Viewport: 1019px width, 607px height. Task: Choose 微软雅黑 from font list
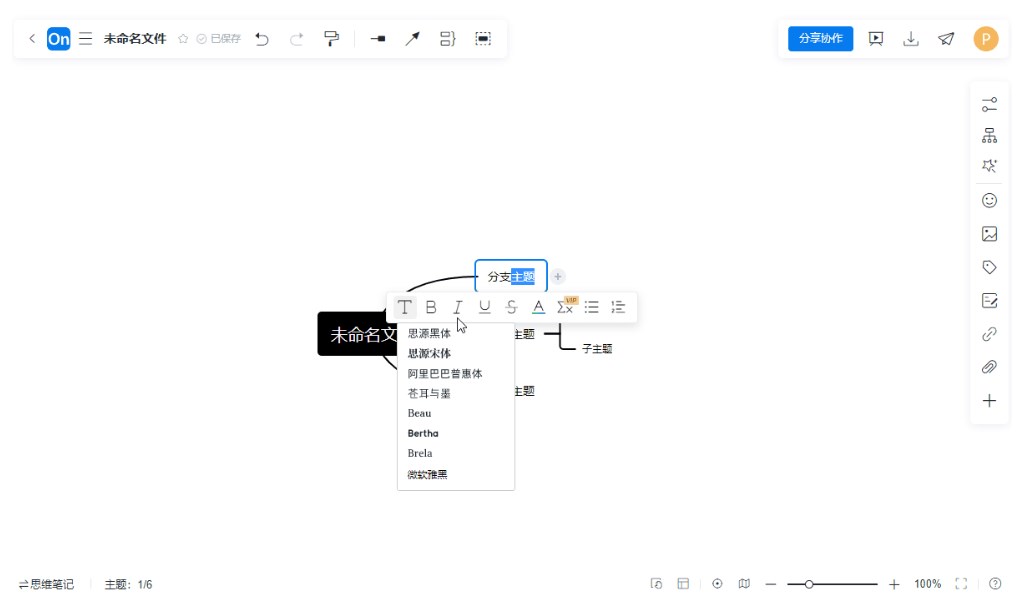pos(427,474)
